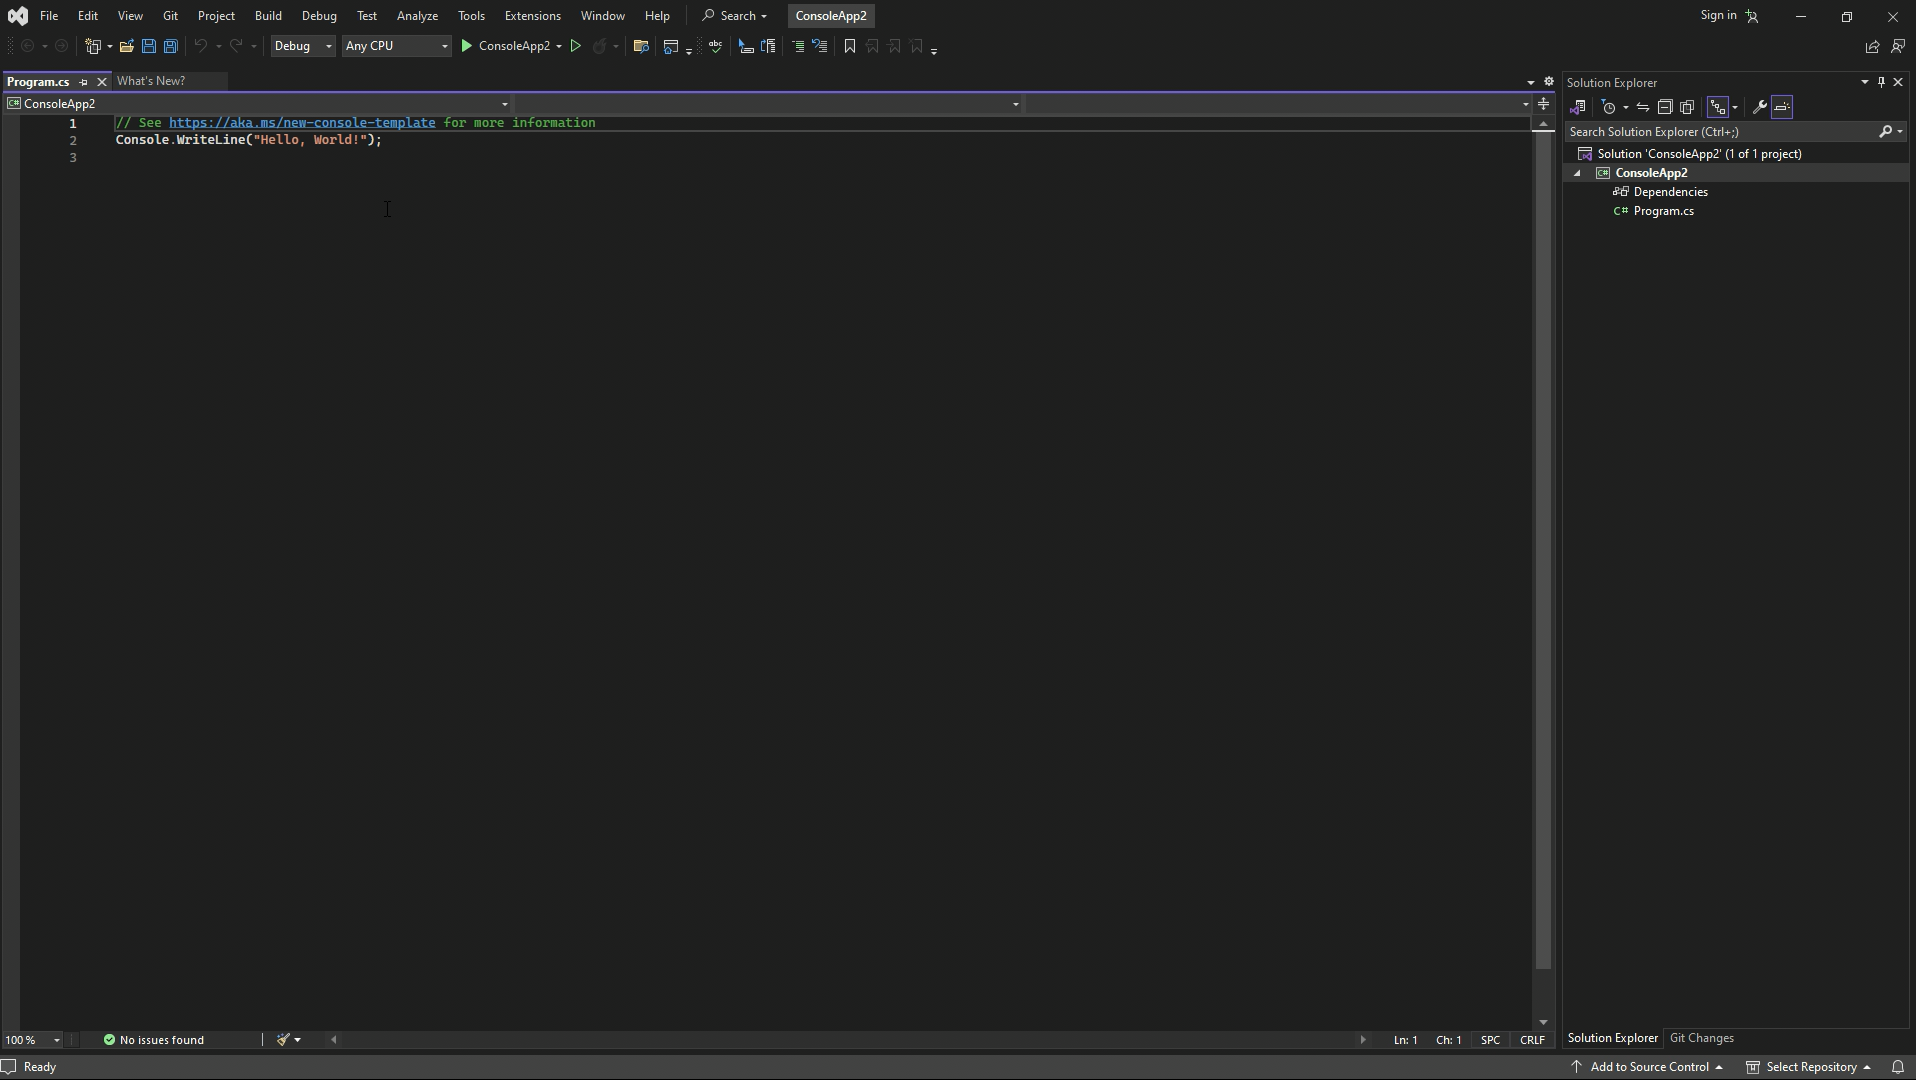Click the Uncomment selected lines icon
The width and height of the screenshot is (1916, 1080).
click(820, 46)
